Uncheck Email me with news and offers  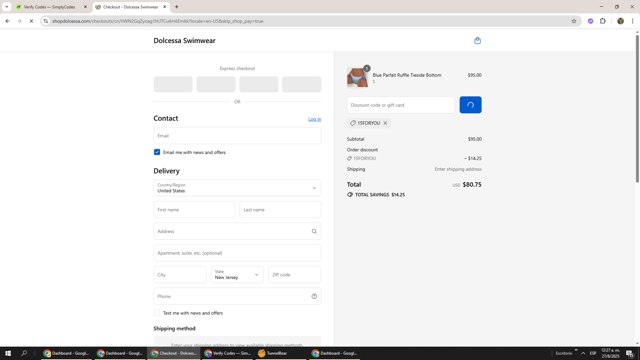coord(157,152)
